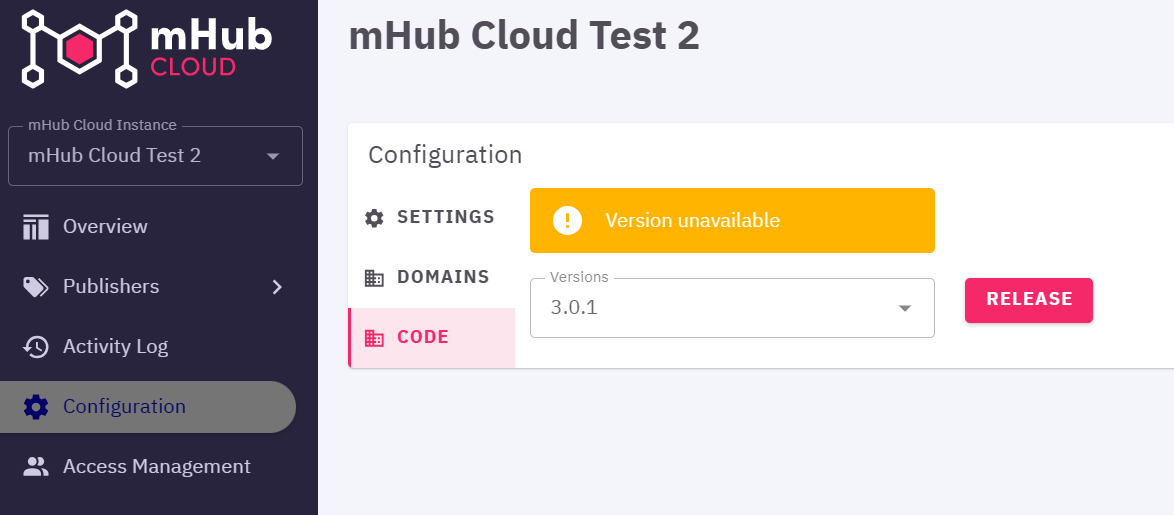Switch to the DOMAINS tab

[431, 278]
